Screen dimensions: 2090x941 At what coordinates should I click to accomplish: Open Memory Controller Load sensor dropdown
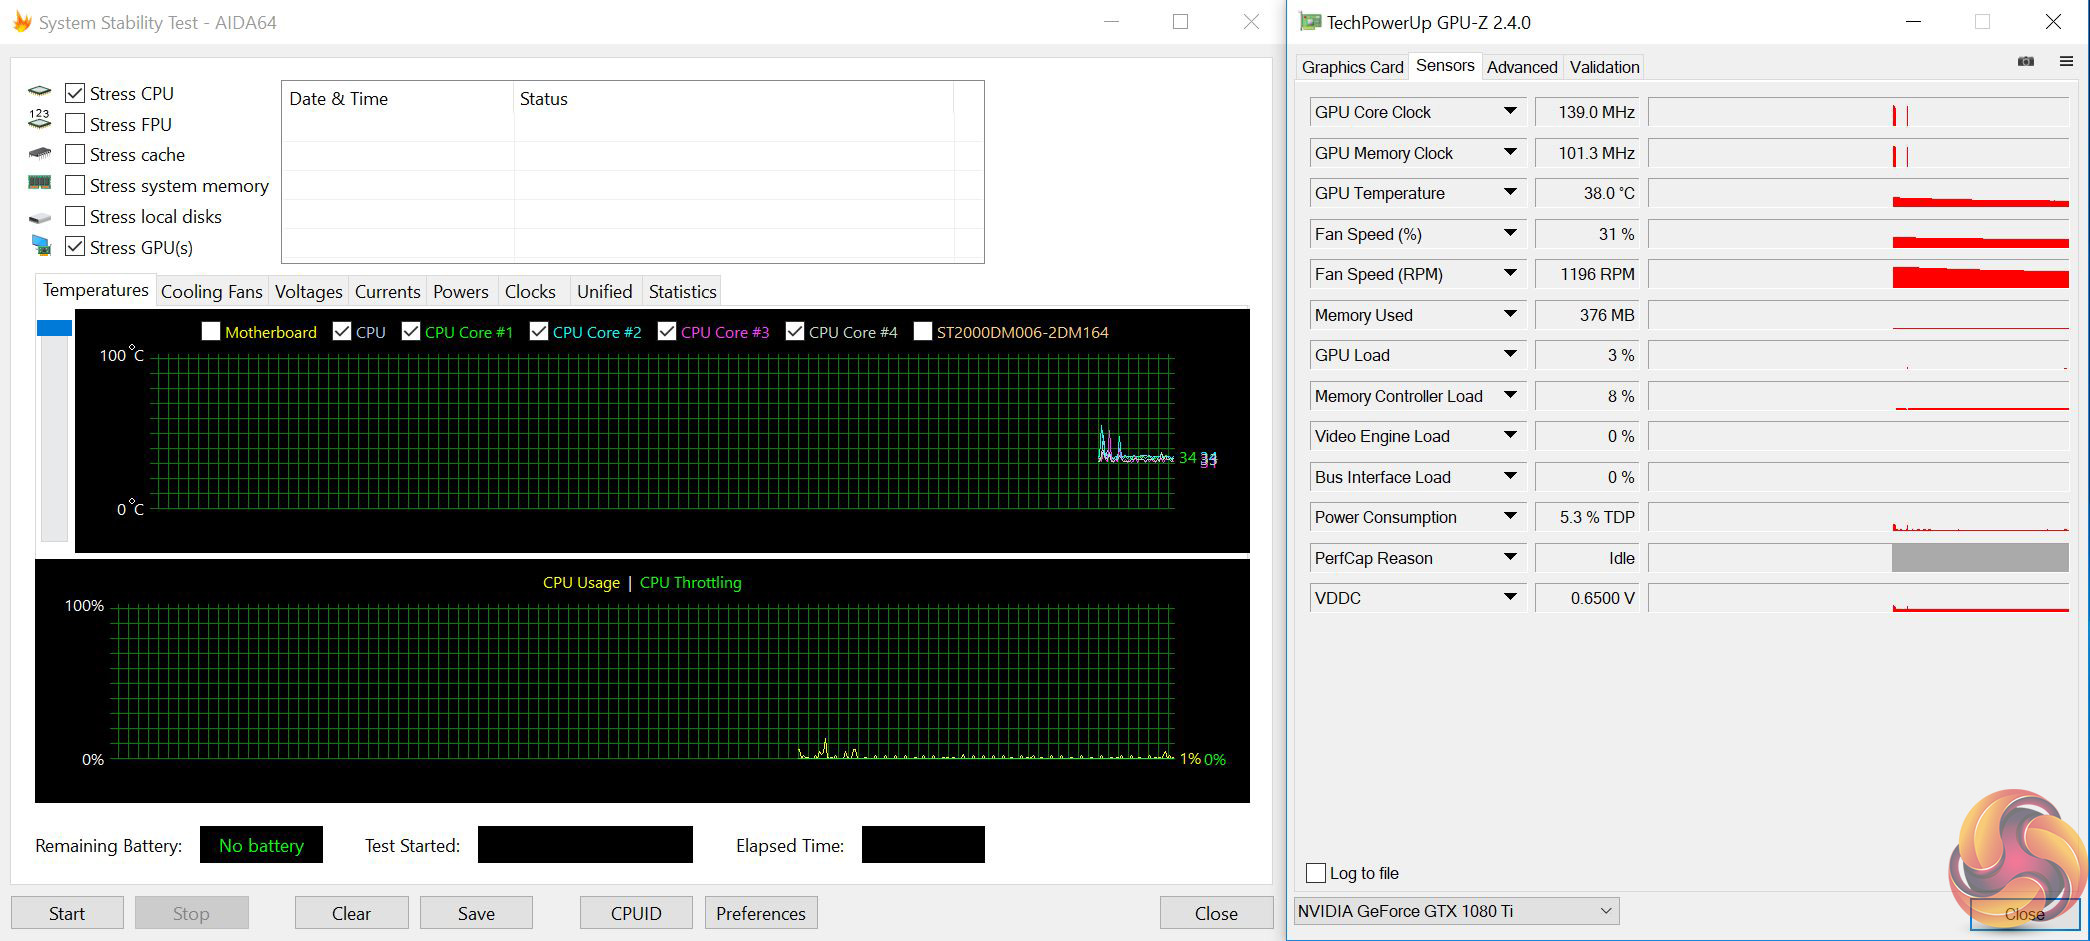(1510, 395)
